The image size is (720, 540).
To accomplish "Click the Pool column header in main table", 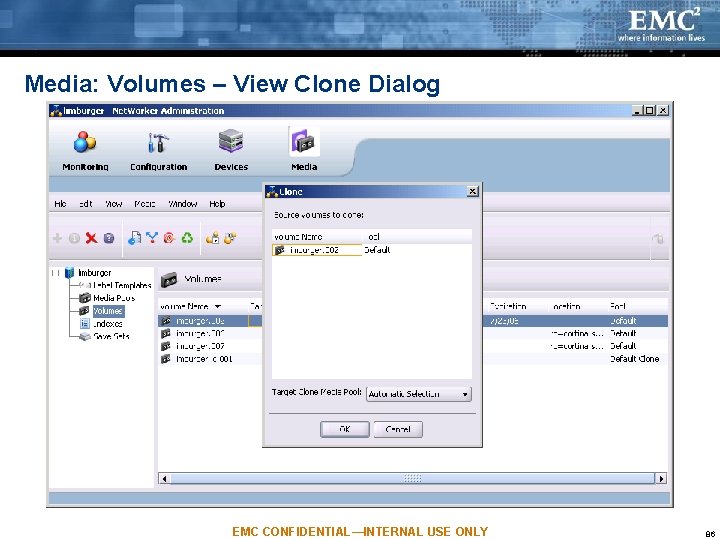I will (x=618, y=306).
